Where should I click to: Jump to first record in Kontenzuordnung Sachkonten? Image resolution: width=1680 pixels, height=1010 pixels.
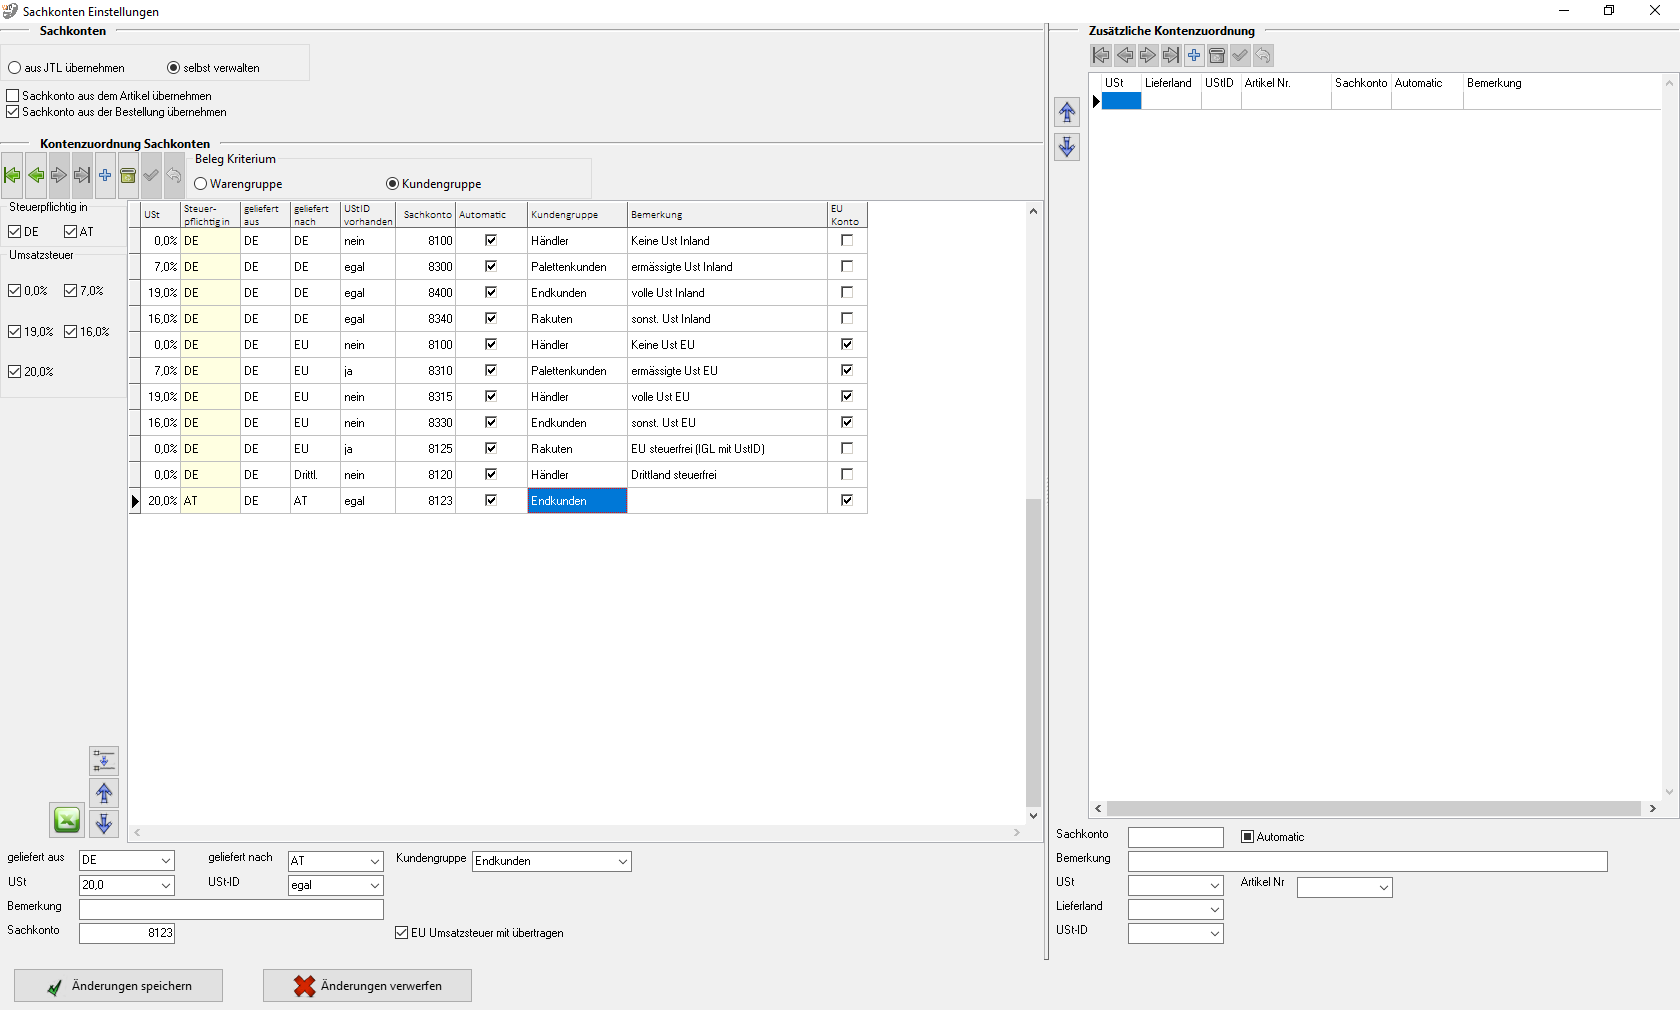12,176
